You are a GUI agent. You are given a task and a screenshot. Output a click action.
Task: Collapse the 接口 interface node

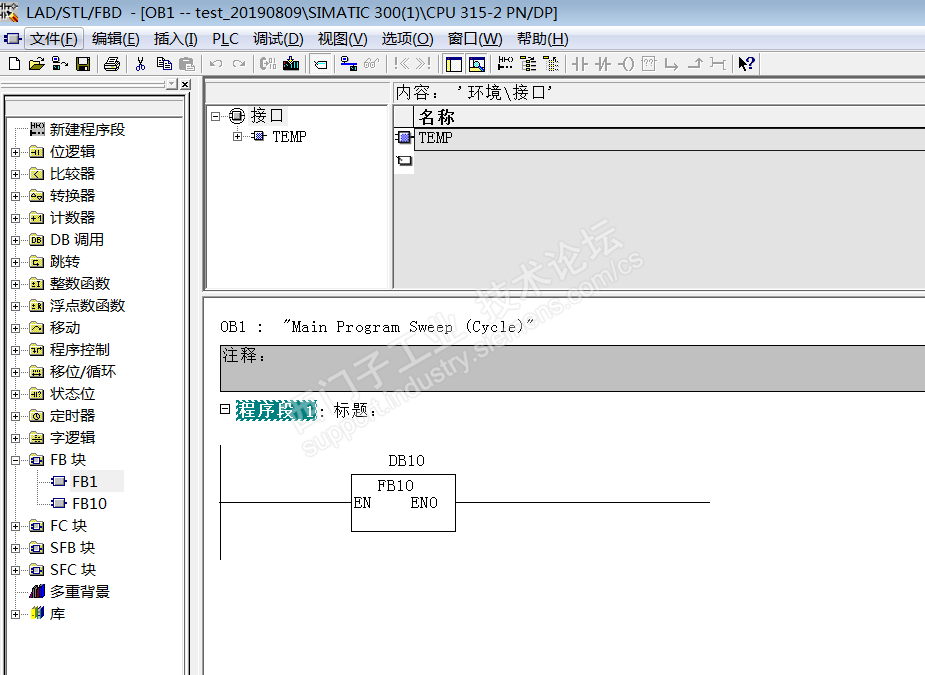pos(215,116)
